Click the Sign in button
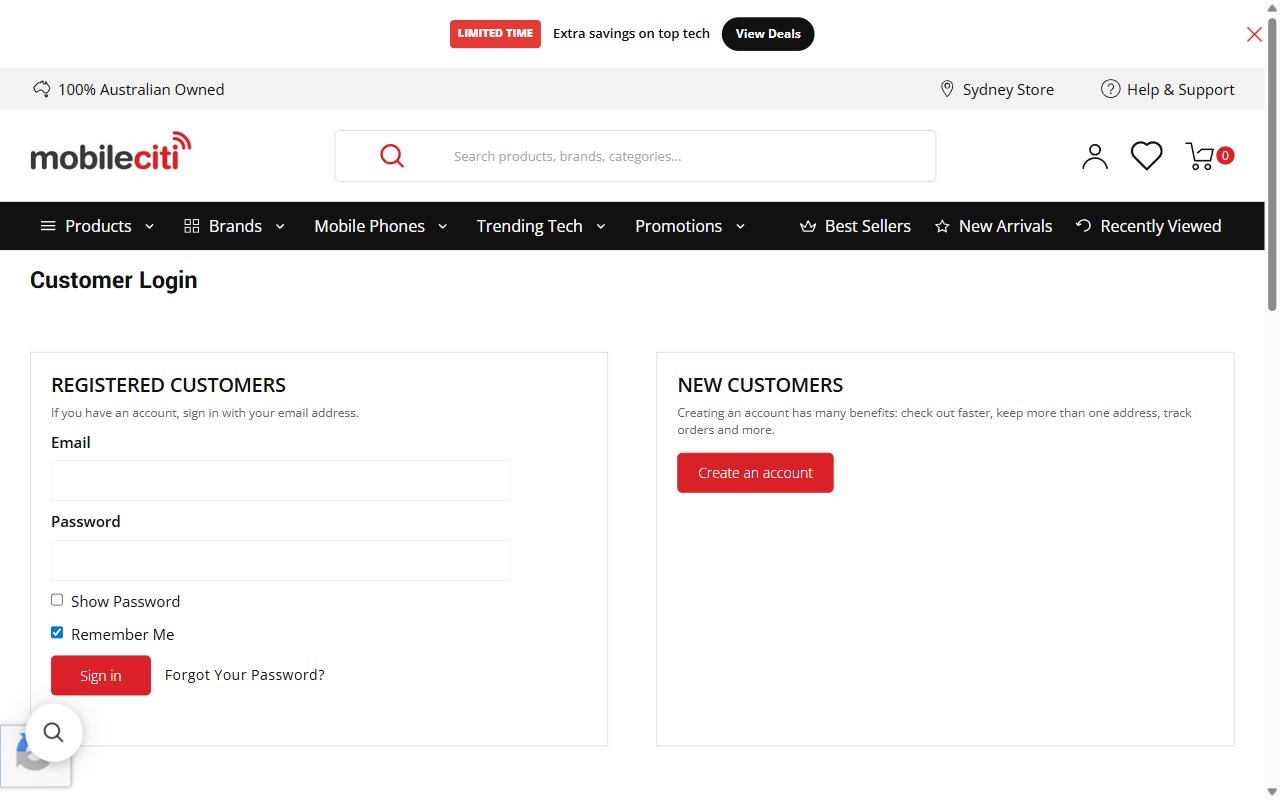Screen dimensions: 1280x800 click(x=101, y=675)
